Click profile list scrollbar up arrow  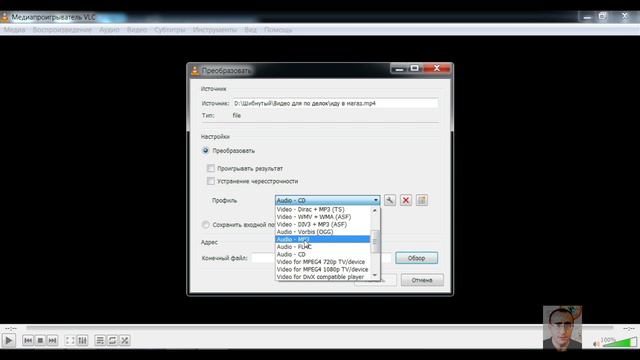tap(375, 210)
